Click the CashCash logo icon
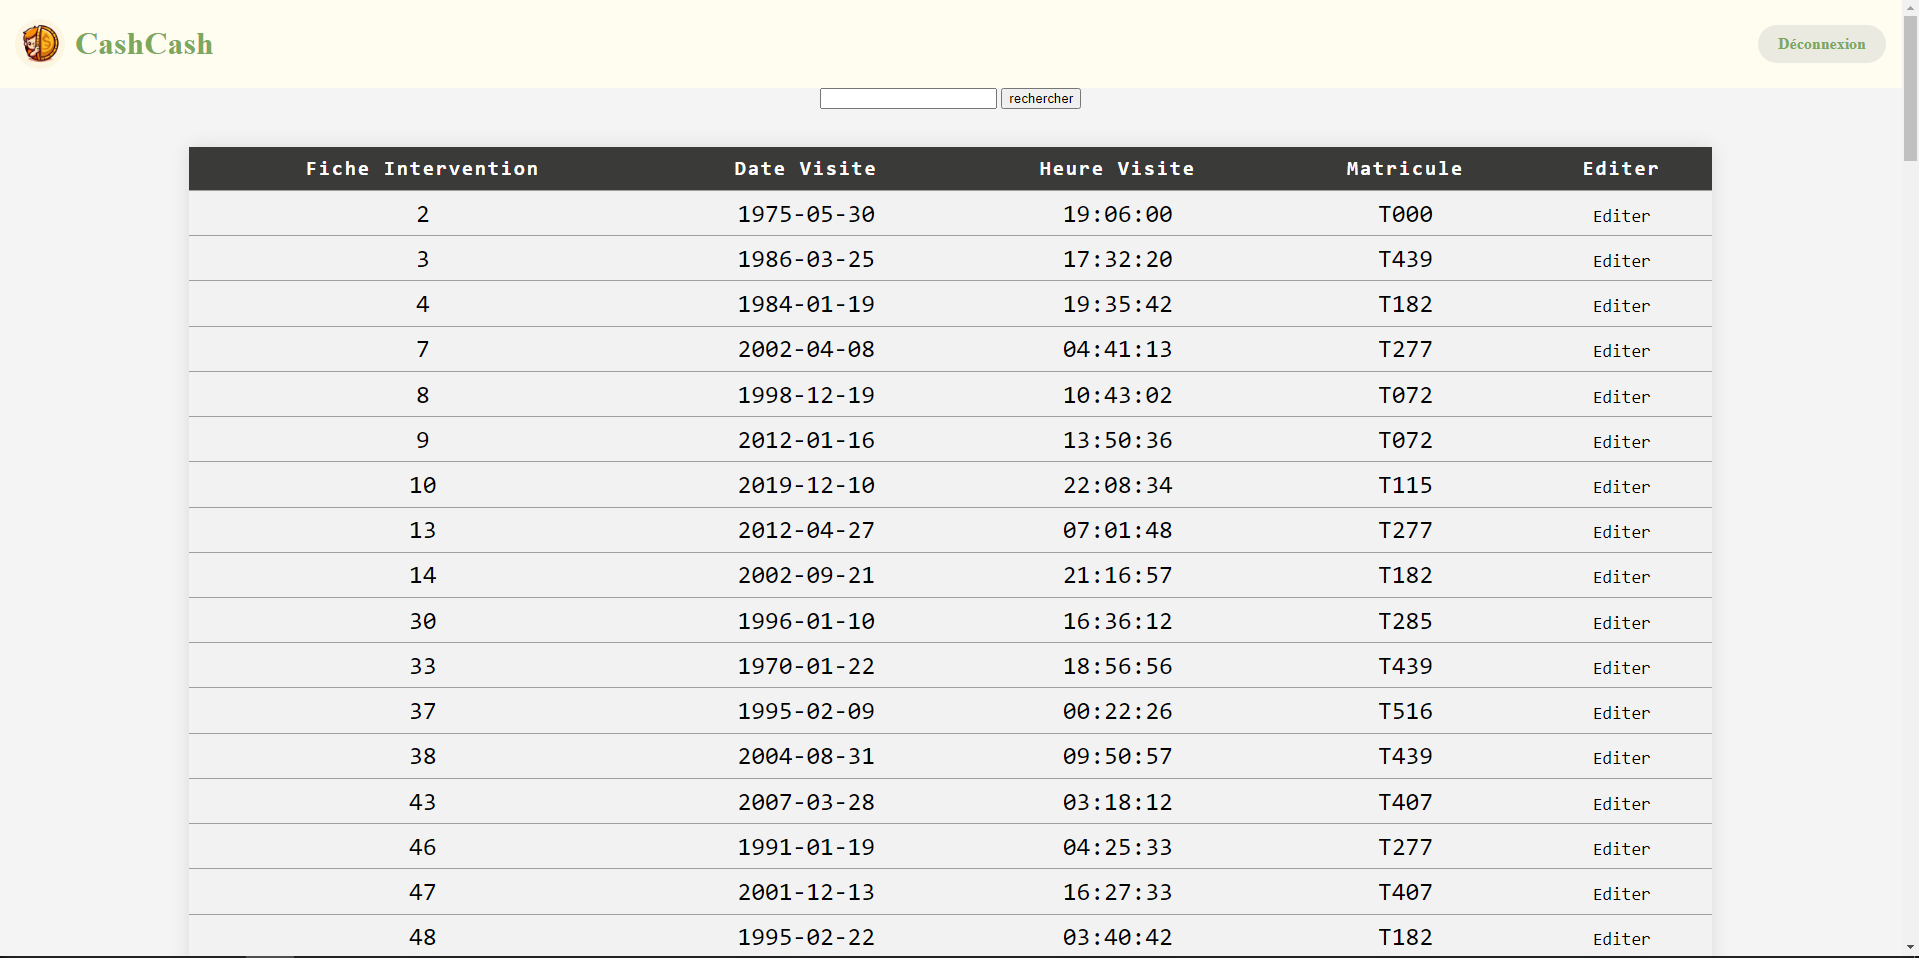Viewport: 1919px width, 958px height. click(41, 44)
